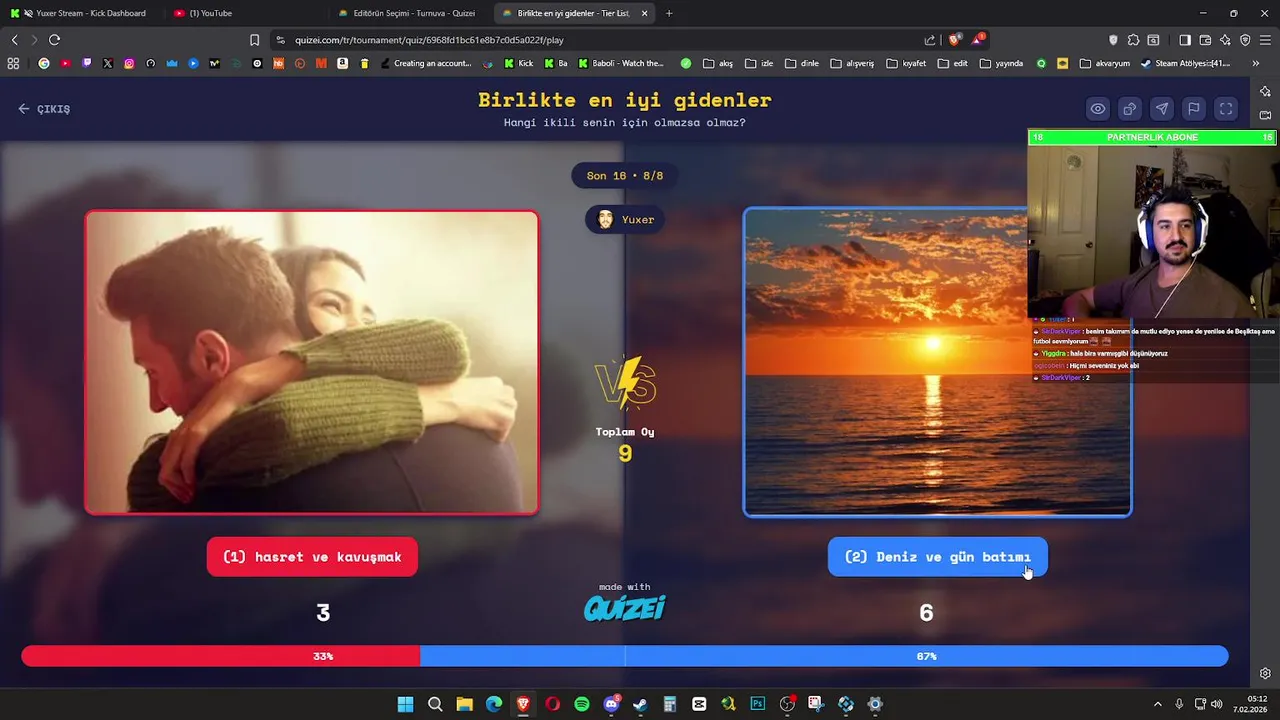
Task: Open the Brave Wallet icon
Action: pyautogui.click(x=1205, y=40)
